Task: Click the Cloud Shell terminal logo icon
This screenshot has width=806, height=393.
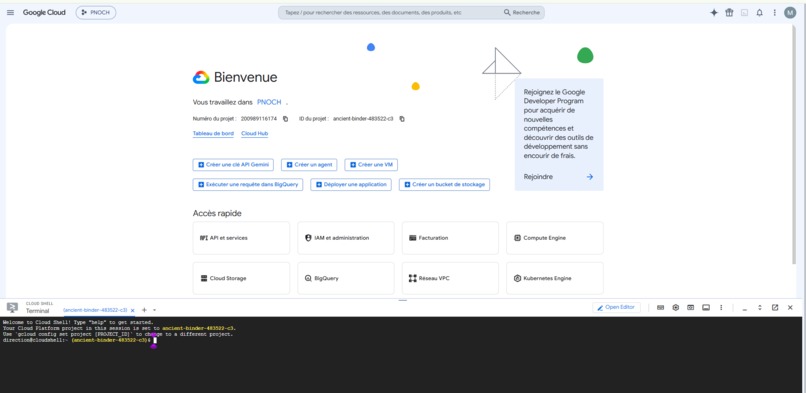Action: click(12, 307)
